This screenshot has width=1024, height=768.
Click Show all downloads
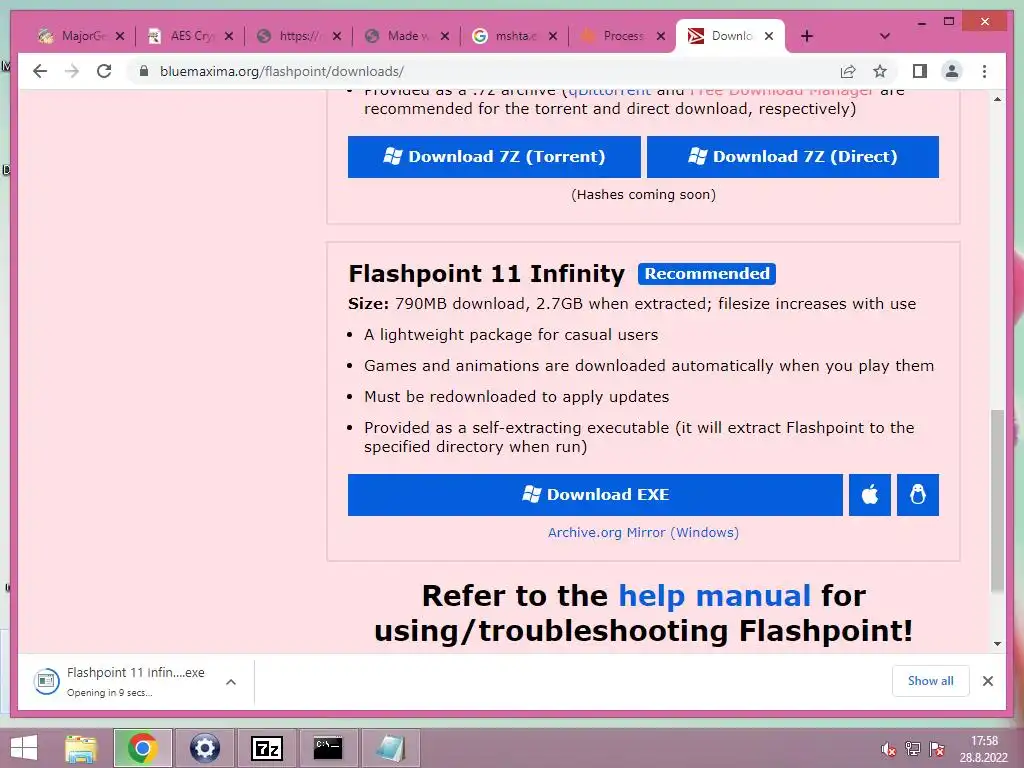click(931, 681)
